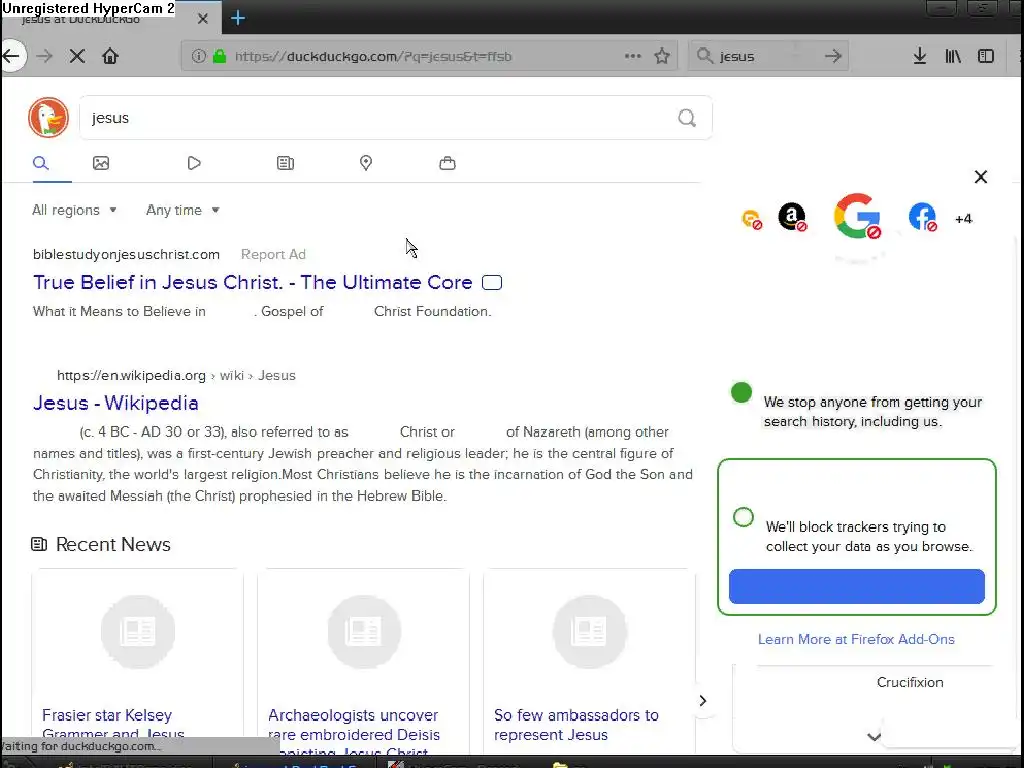Viewport: 1024px width, 768px height.
Task: Go back with the browser back arrow
Action: (12, 56)
